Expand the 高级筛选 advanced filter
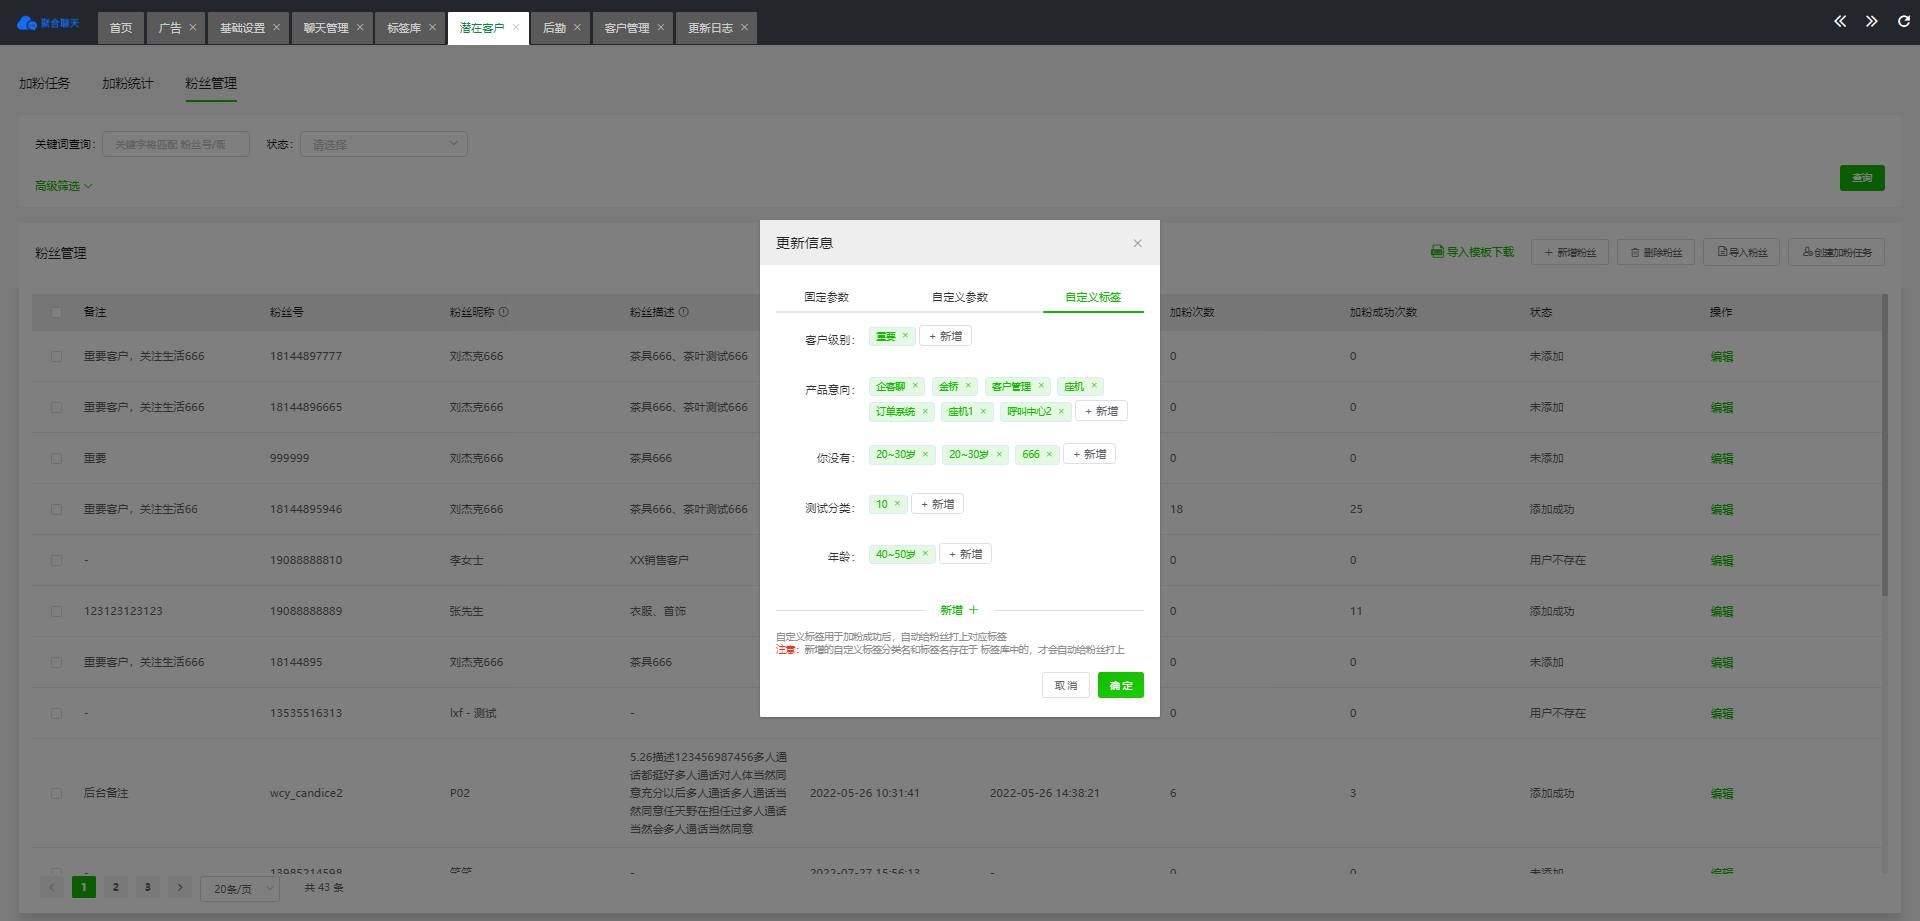Screen dimensions: 1920x921 pyautogui.click(x=63, y=186)
